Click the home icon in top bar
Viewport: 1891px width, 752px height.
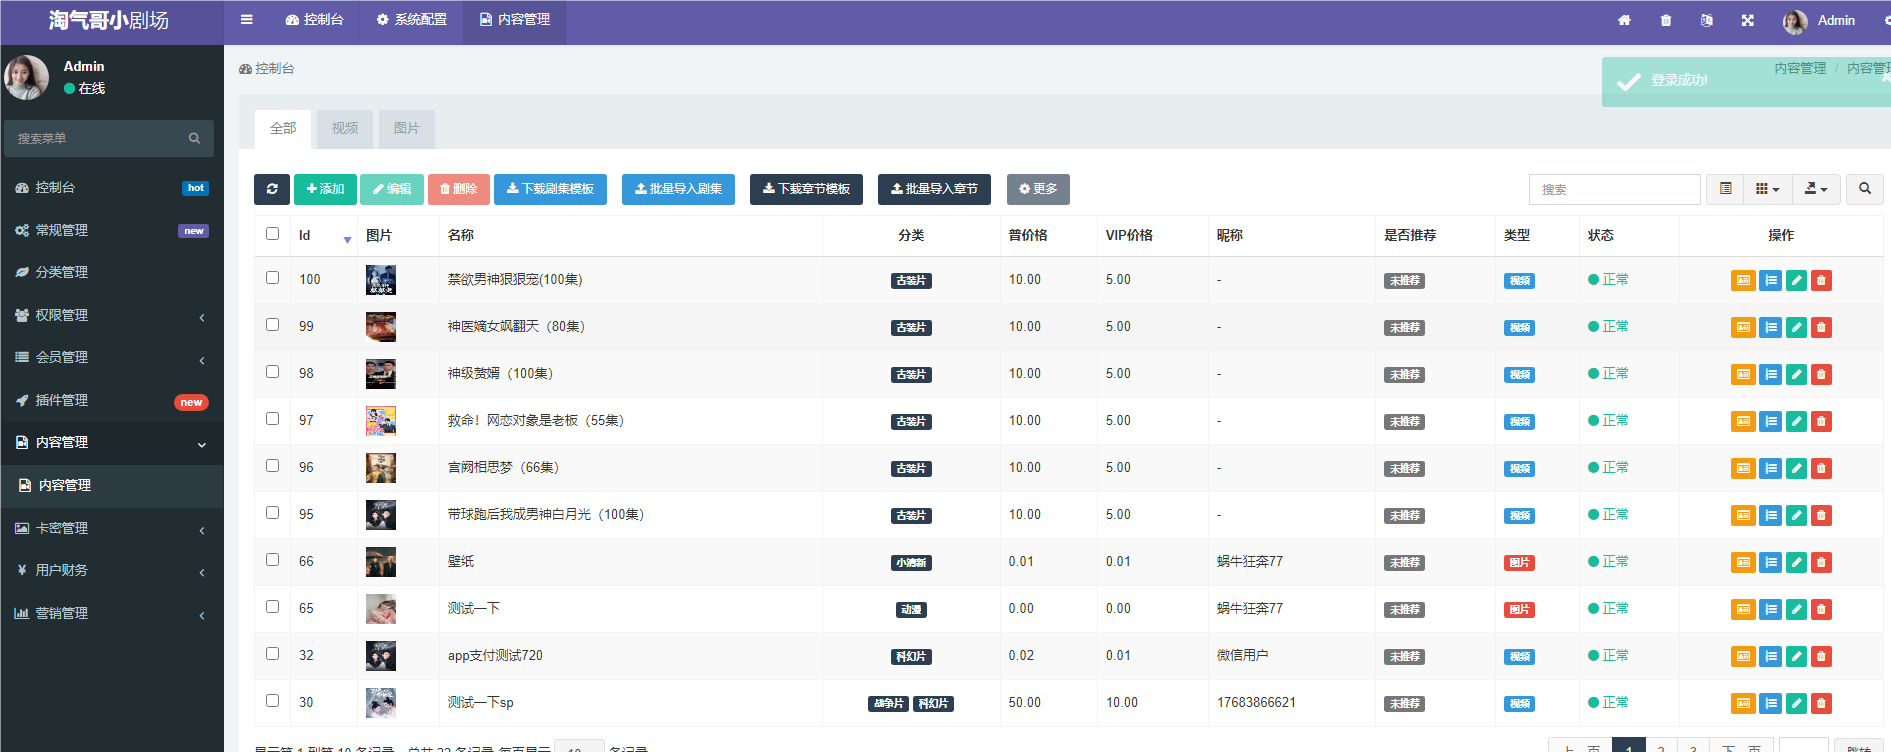click(x=1624, y=20)
